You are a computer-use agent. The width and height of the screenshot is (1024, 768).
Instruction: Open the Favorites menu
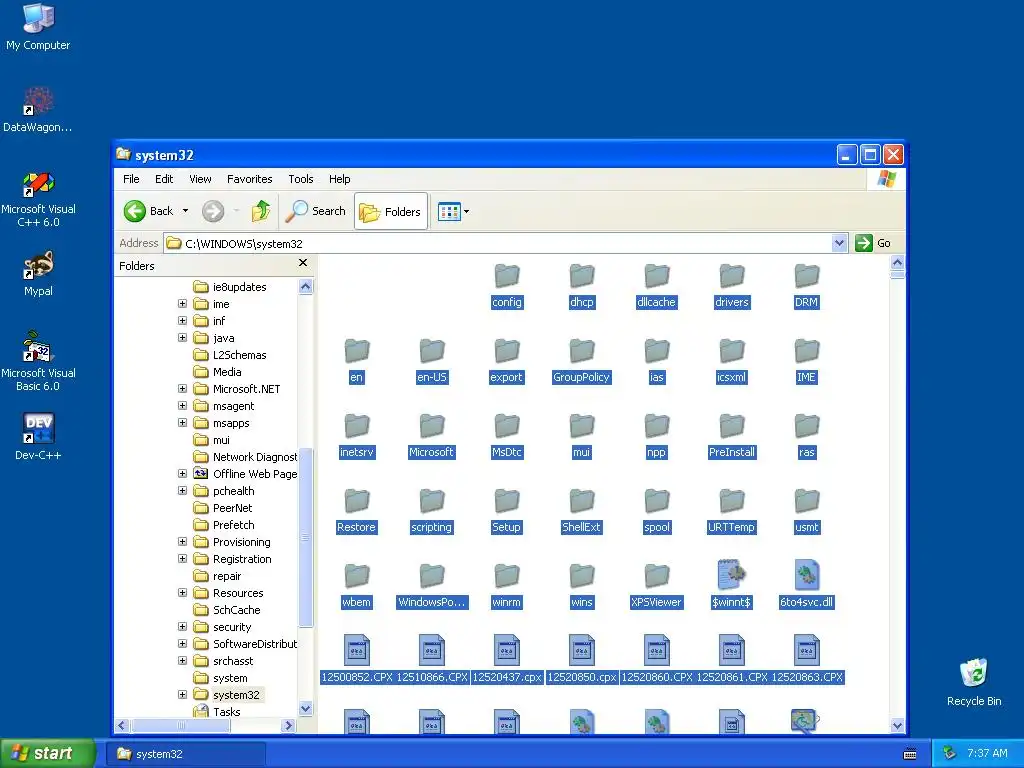click(249, 179)
